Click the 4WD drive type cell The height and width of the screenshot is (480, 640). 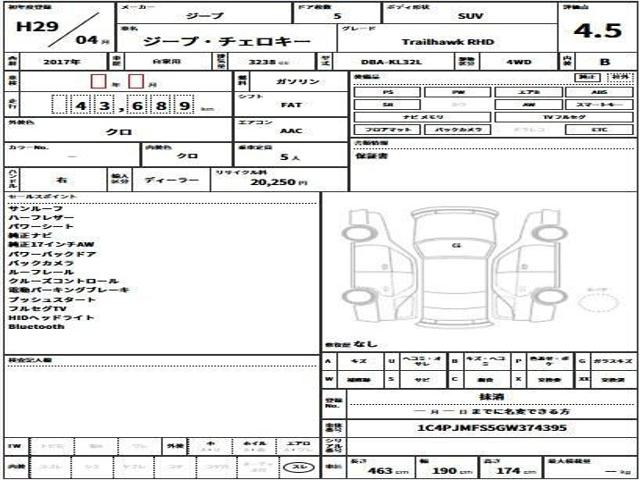point(519,62)
